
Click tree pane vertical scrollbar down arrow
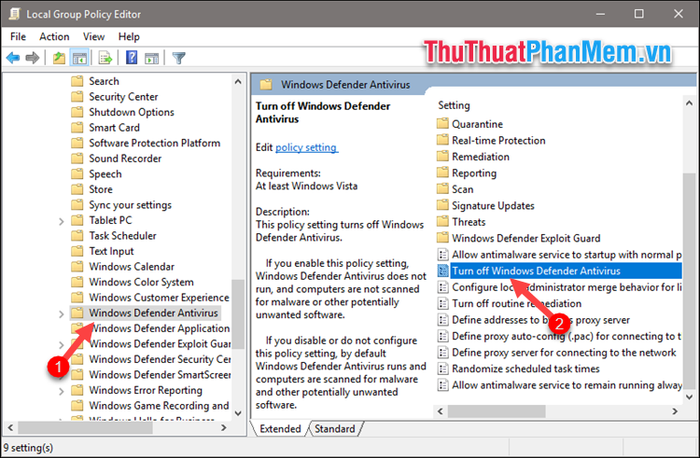pos(238,413)
